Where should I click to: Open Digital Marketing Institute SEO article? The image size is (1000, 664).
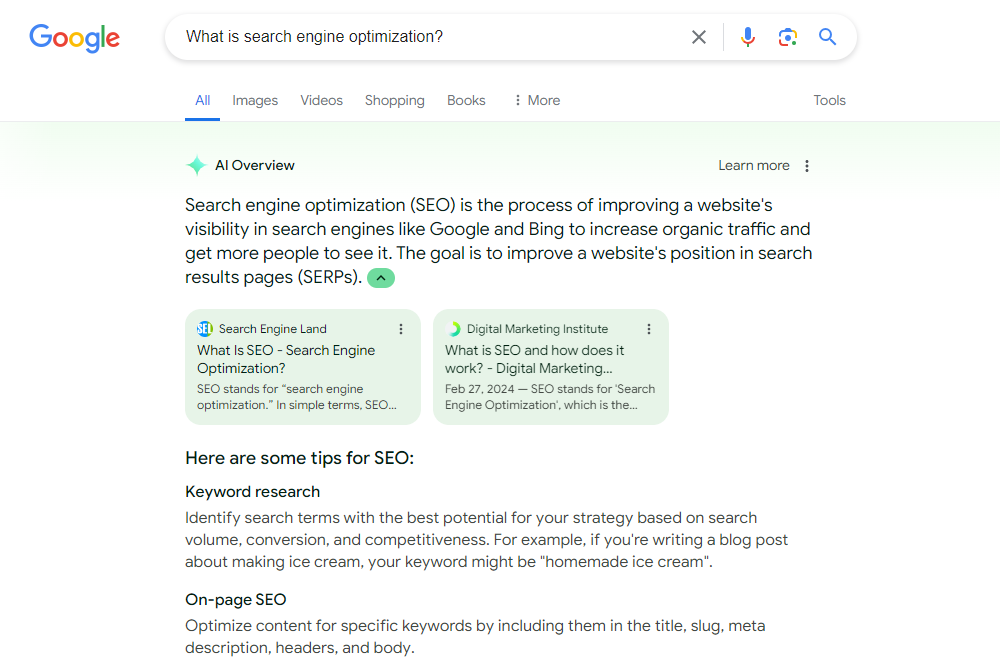point(534,359)
